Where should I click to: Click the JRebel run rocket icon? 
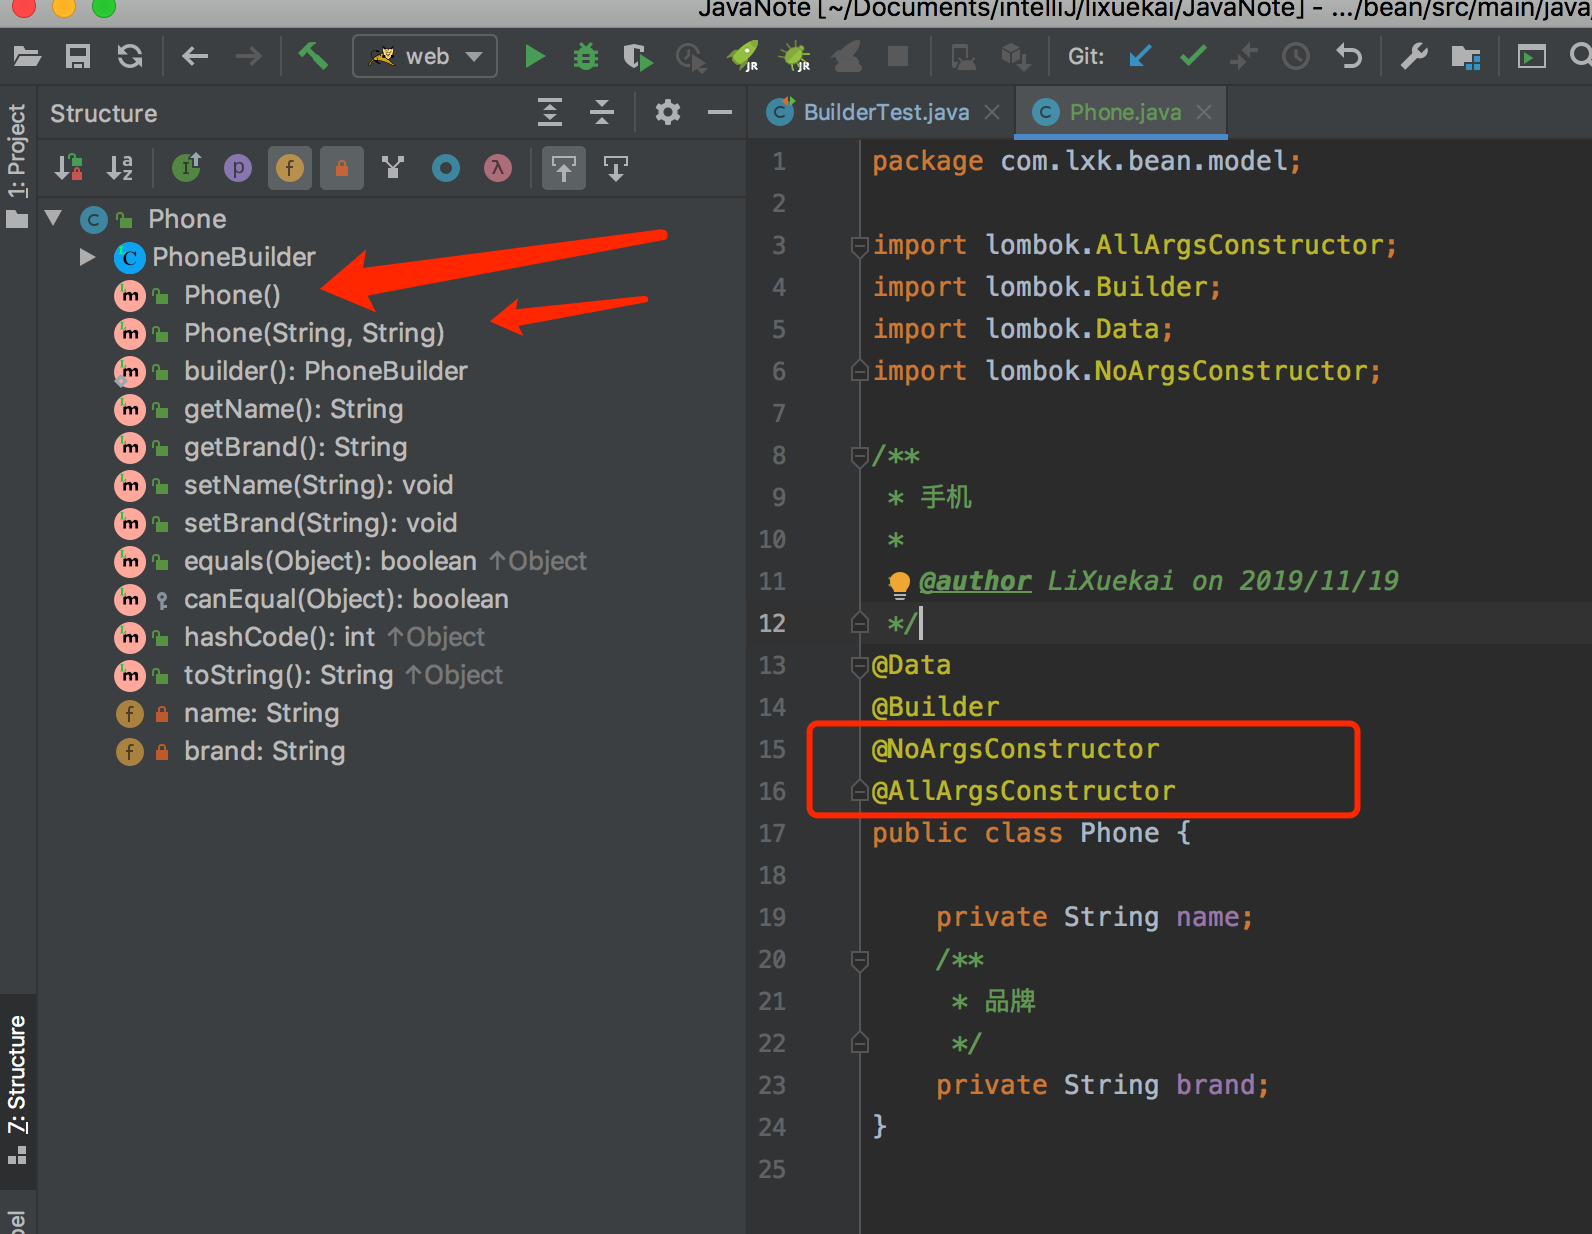[x=744, y=56]
